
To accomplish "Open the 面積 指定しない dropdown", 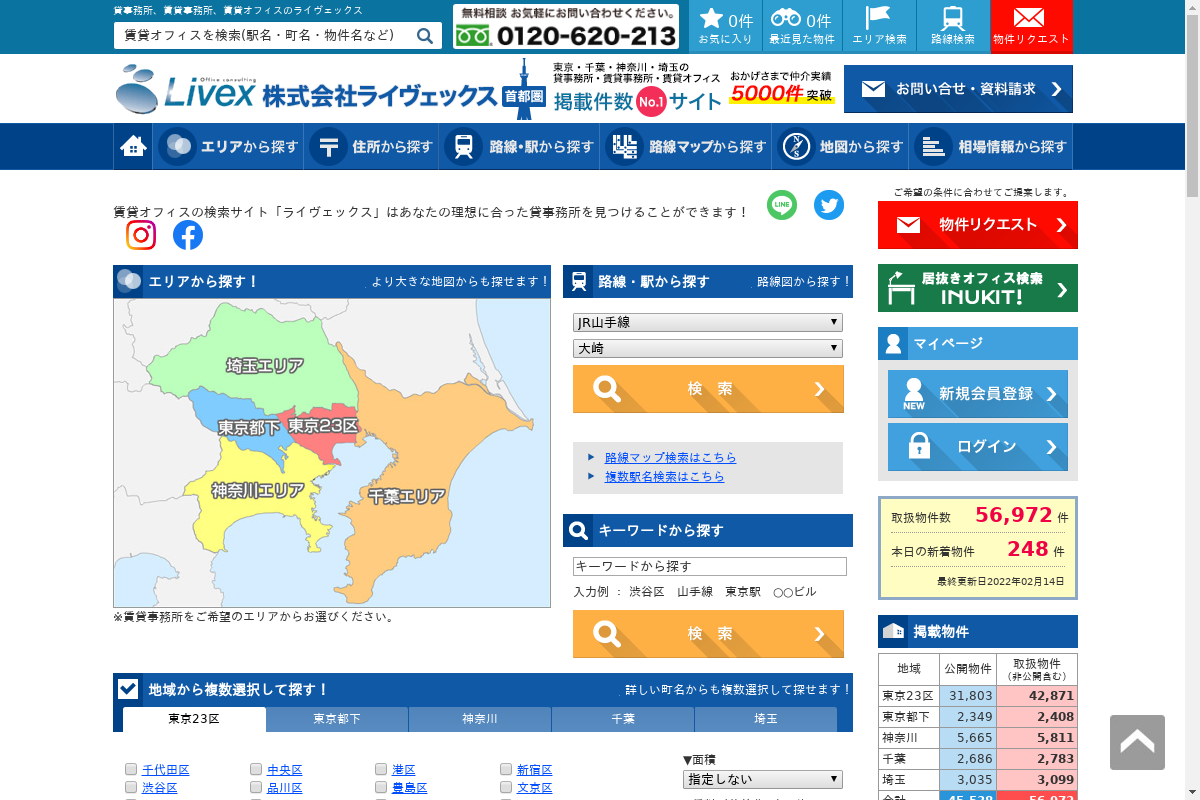I will (x=763, y=779).
